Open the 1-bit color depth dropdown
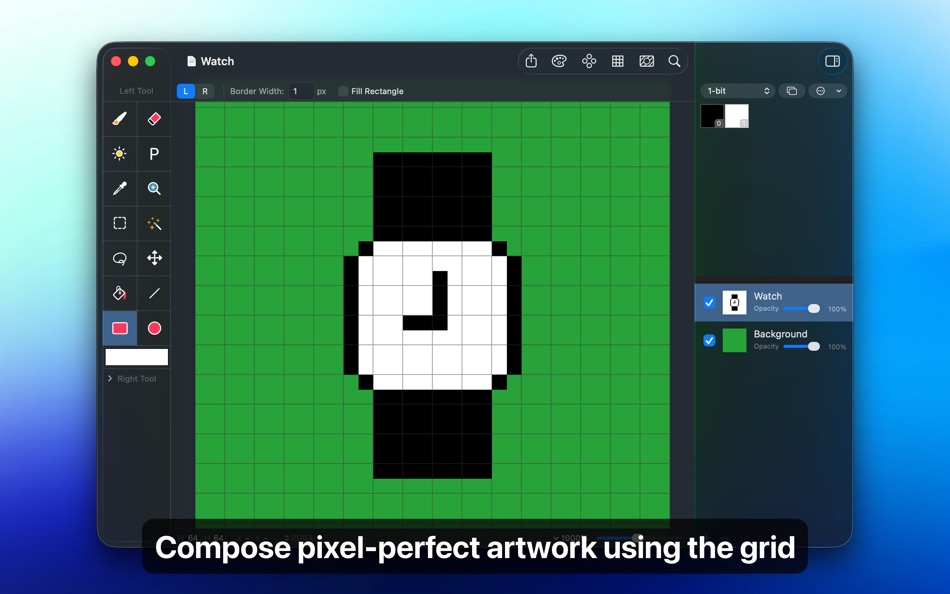This screenshot has width=950, height=594. pyautogui.click(x=737, y=90)
